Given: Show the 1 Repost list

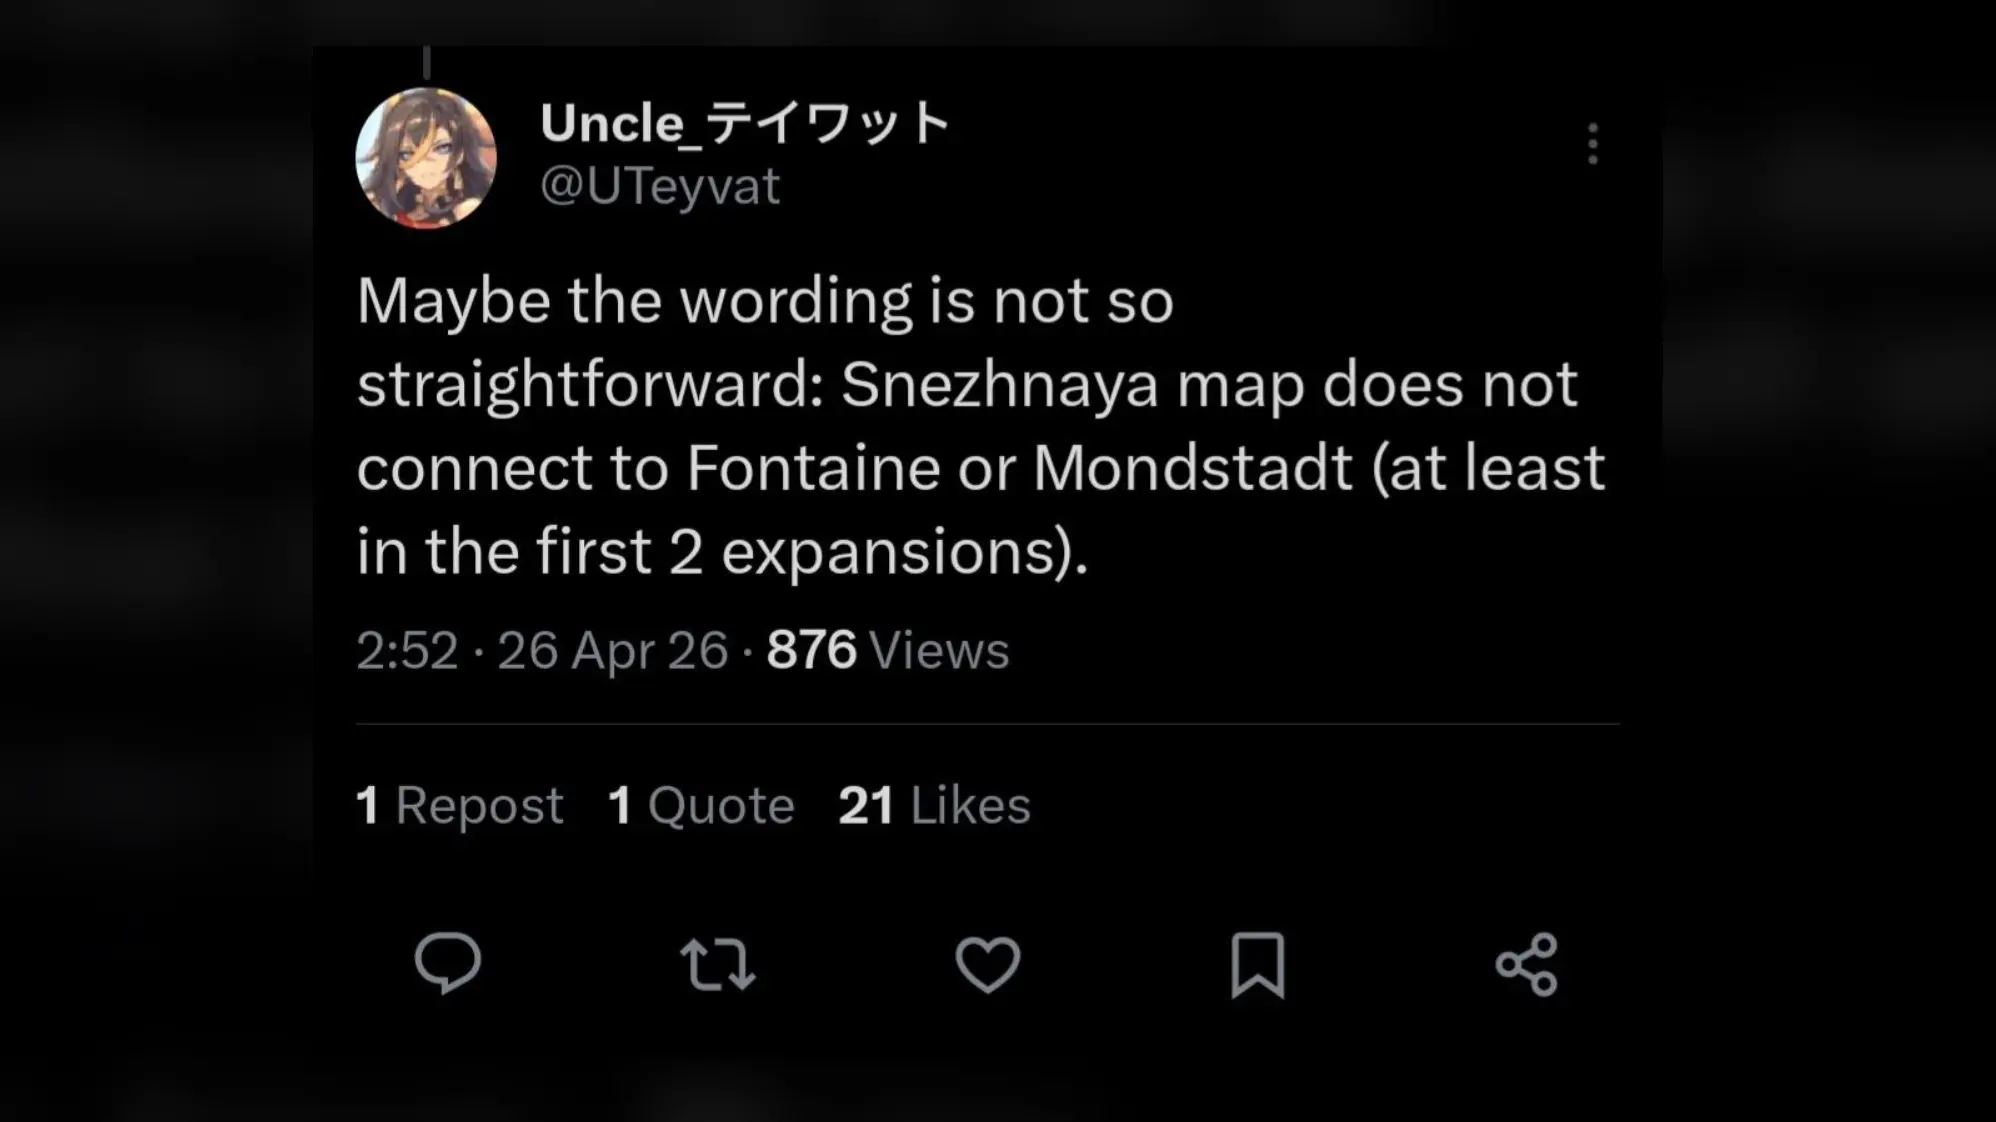Looking at the screenshot, I should point(460,805).
